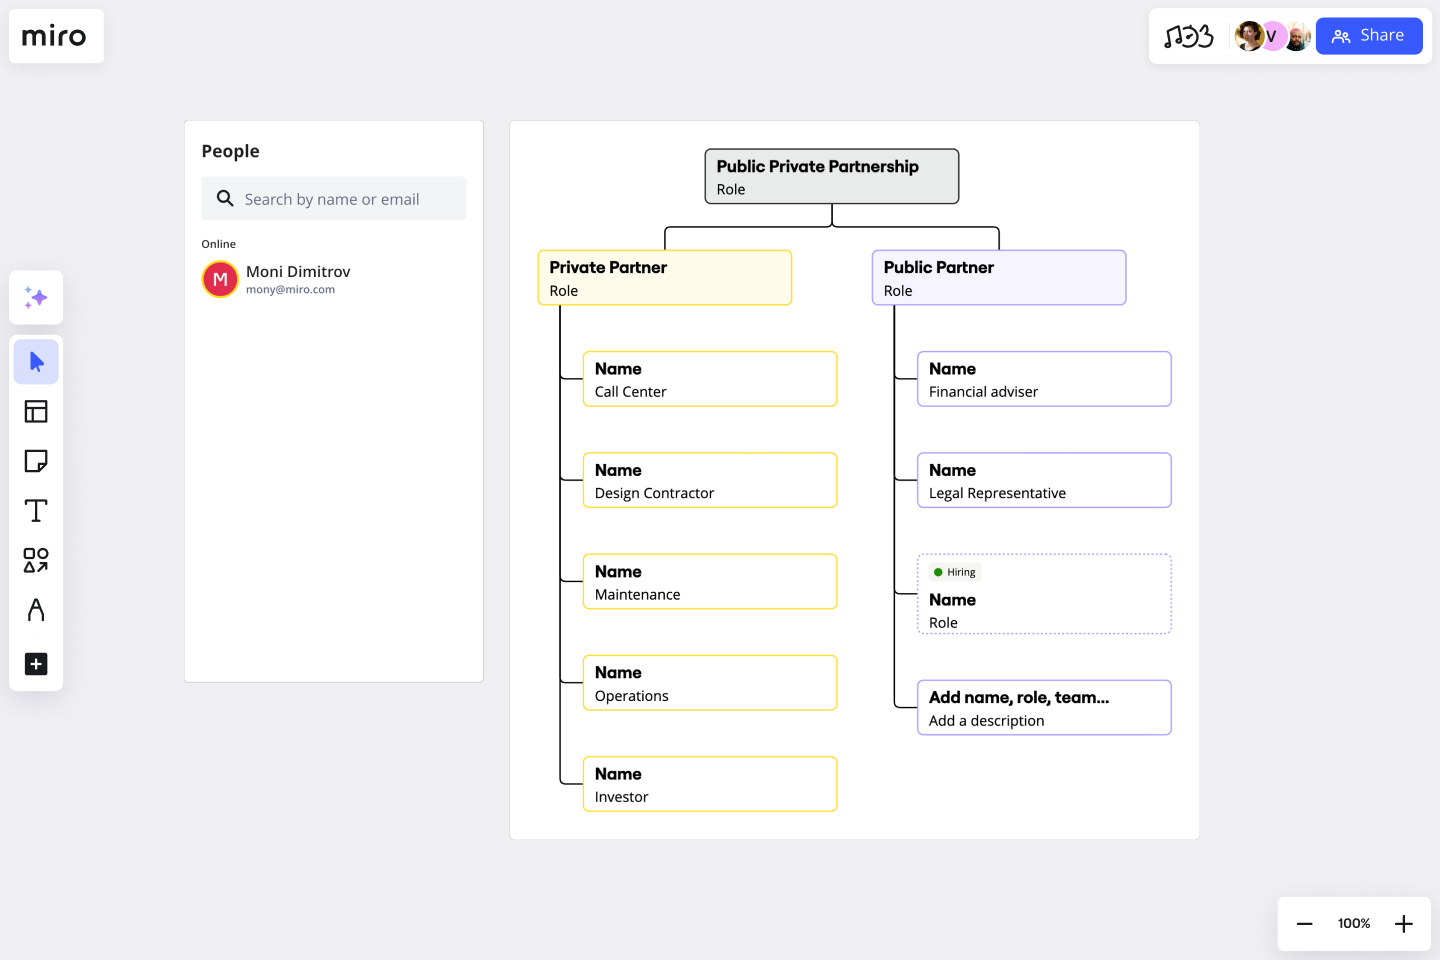Click the Hiring status badge
The height and width of the screenshot is (960, 1440).
pos(954,571)
